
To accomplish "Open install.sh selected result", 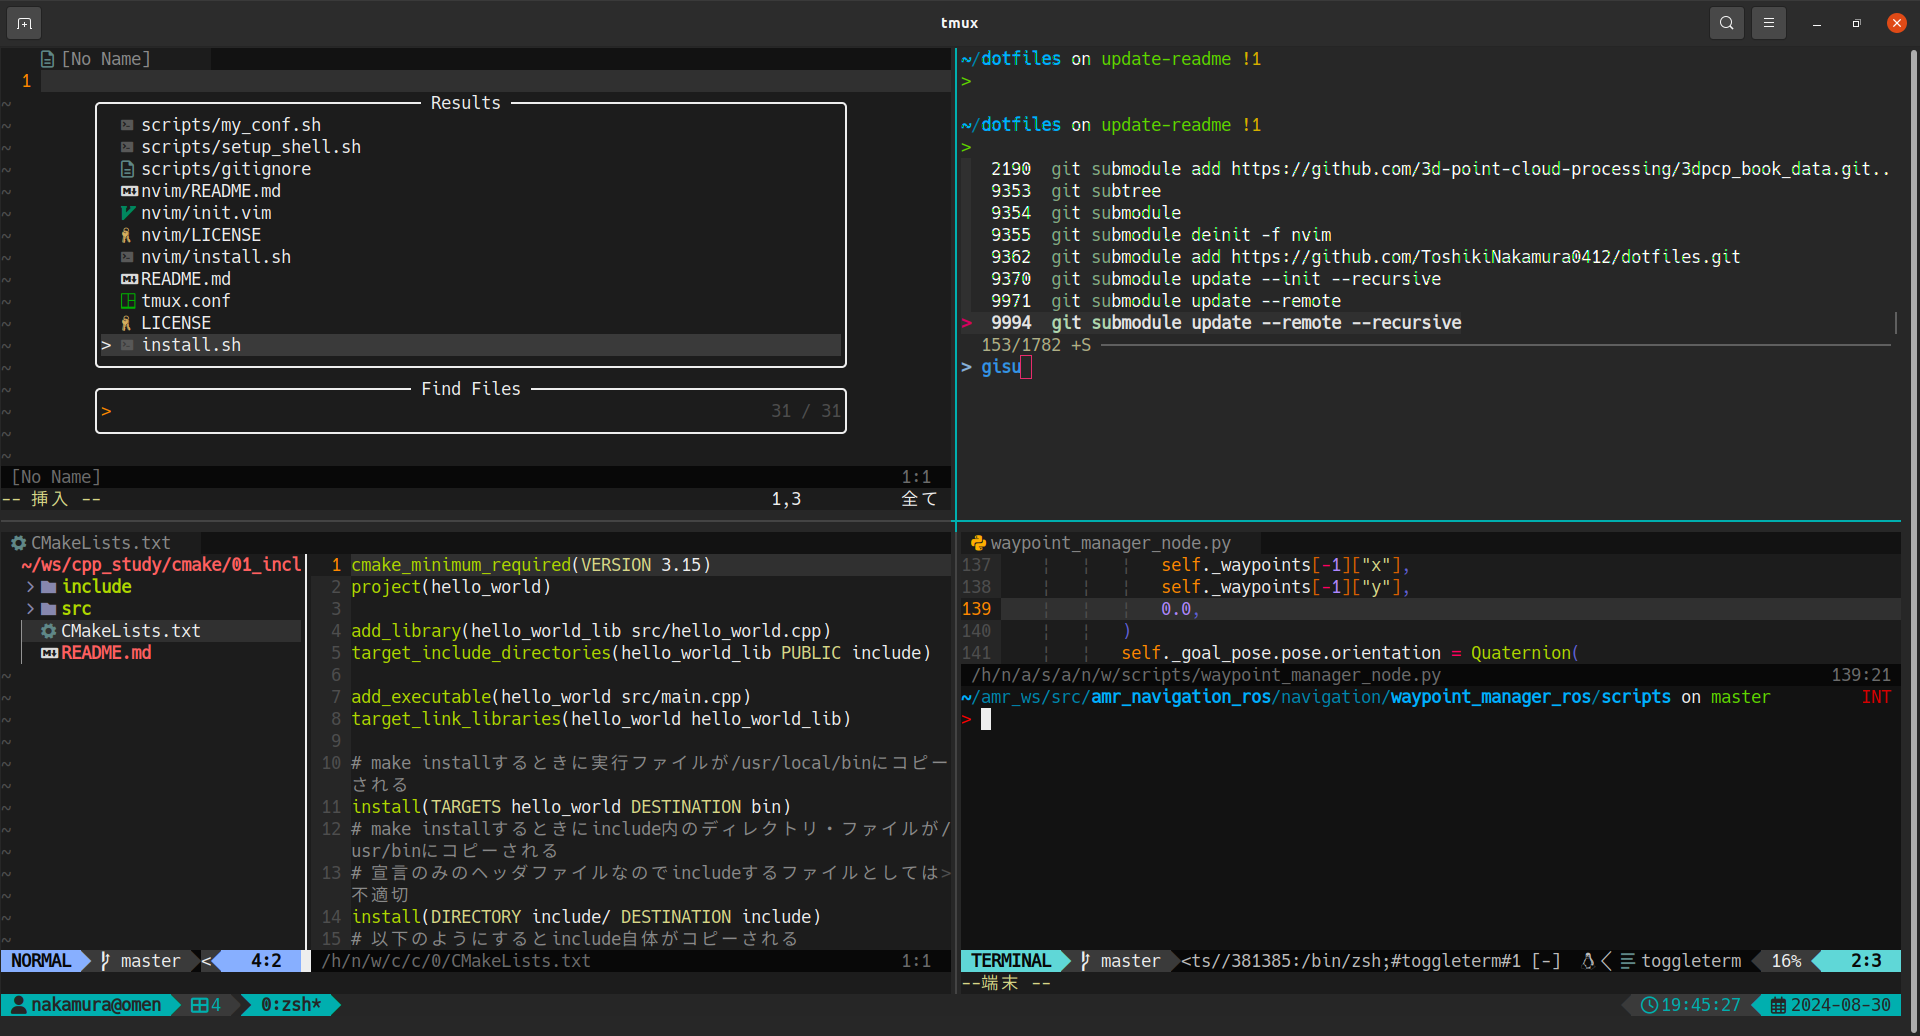I will (470, 345).
